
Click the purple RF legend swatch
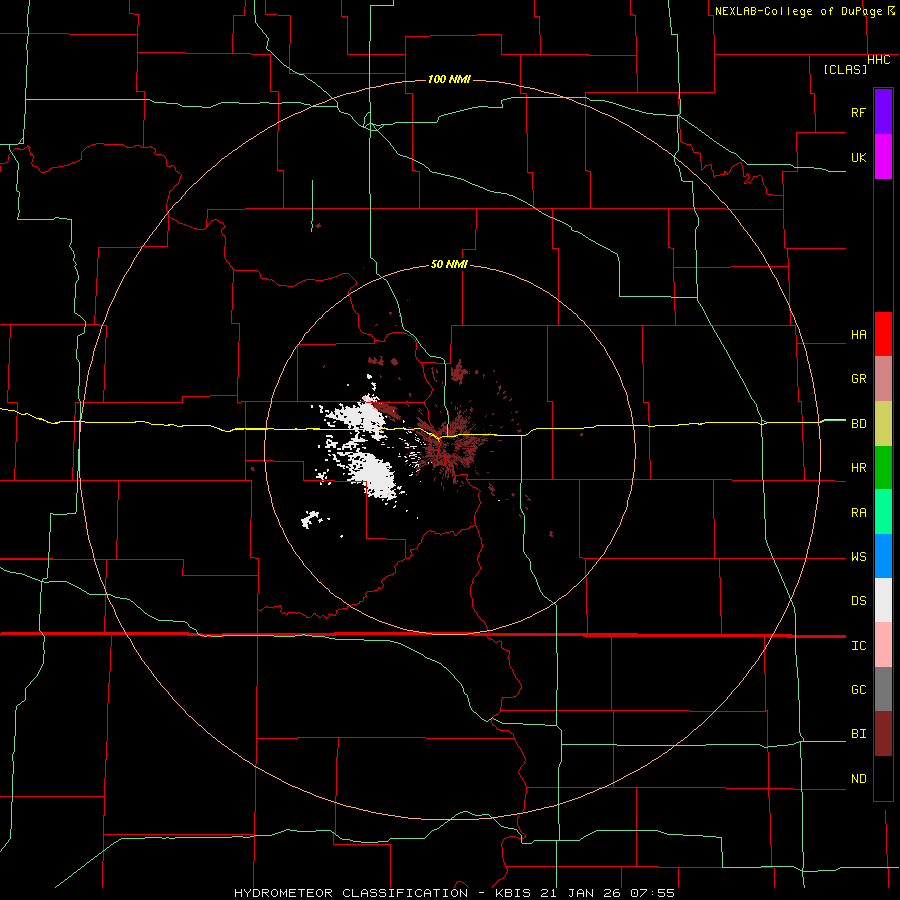[x=883, y=112]
